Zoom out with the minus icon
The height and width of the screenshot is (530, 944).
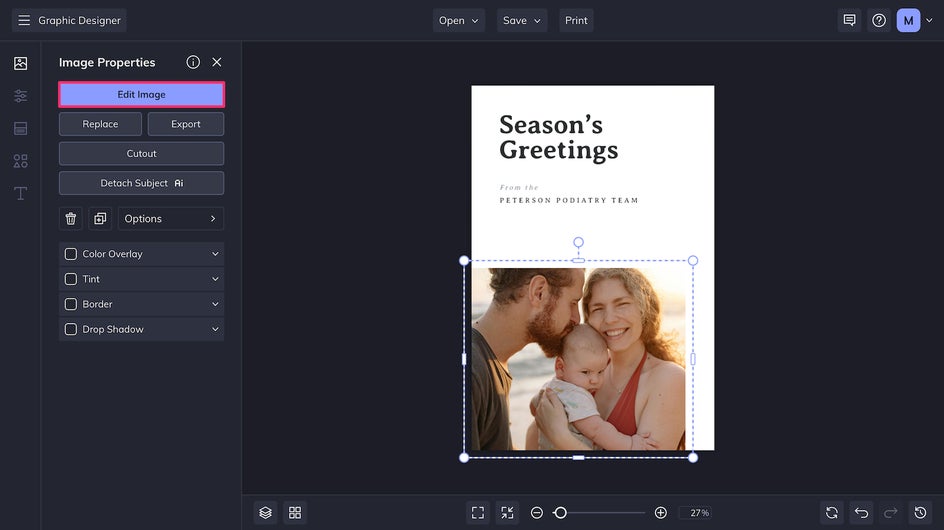pyautogui.click(x=536, y=513)
